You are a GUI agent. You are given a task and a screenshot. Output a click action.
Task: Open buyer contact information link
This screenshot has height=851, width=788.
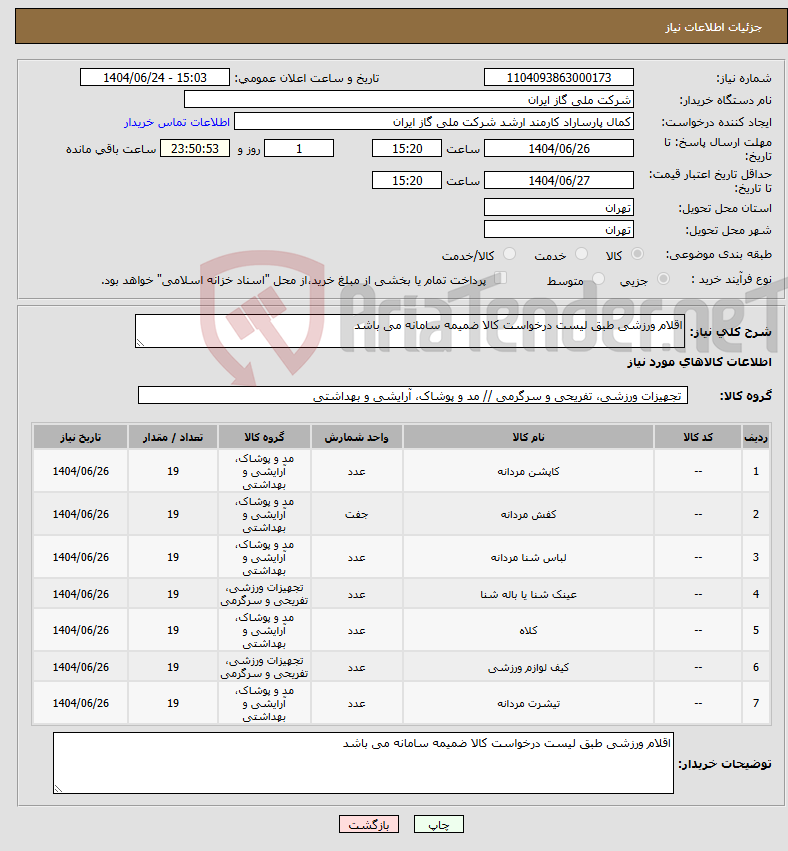tap(177, 122)
